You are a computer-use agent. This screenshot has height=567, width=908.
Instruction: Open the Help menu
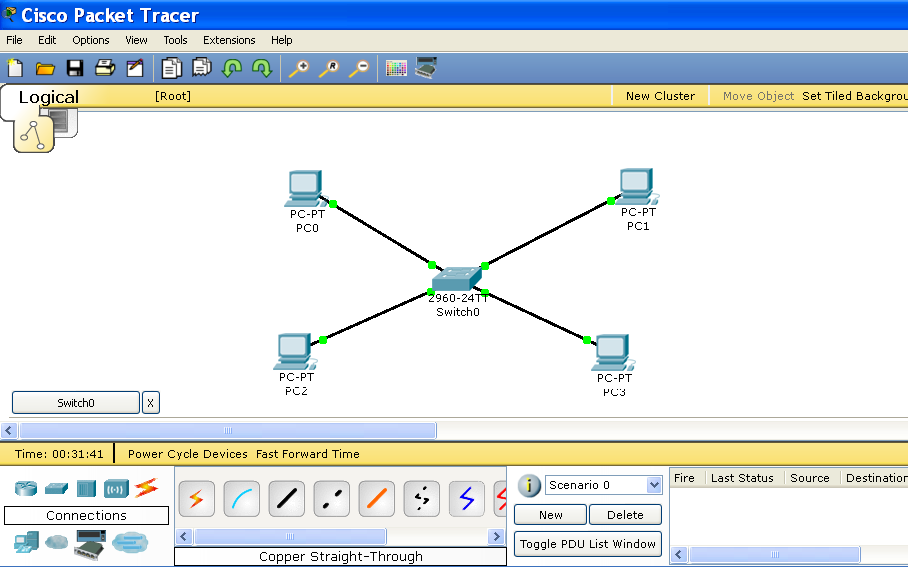pos(282,40)
